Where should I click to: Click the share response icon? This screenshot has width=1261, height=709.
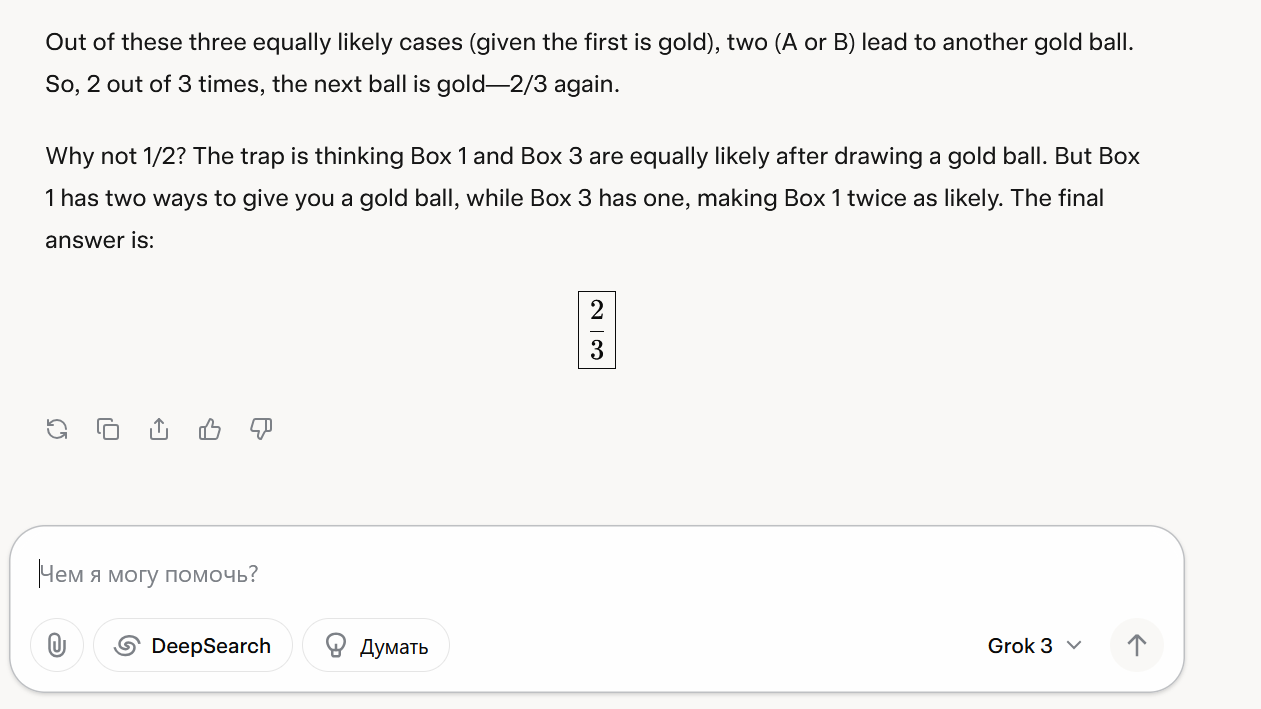coord(159,430)
